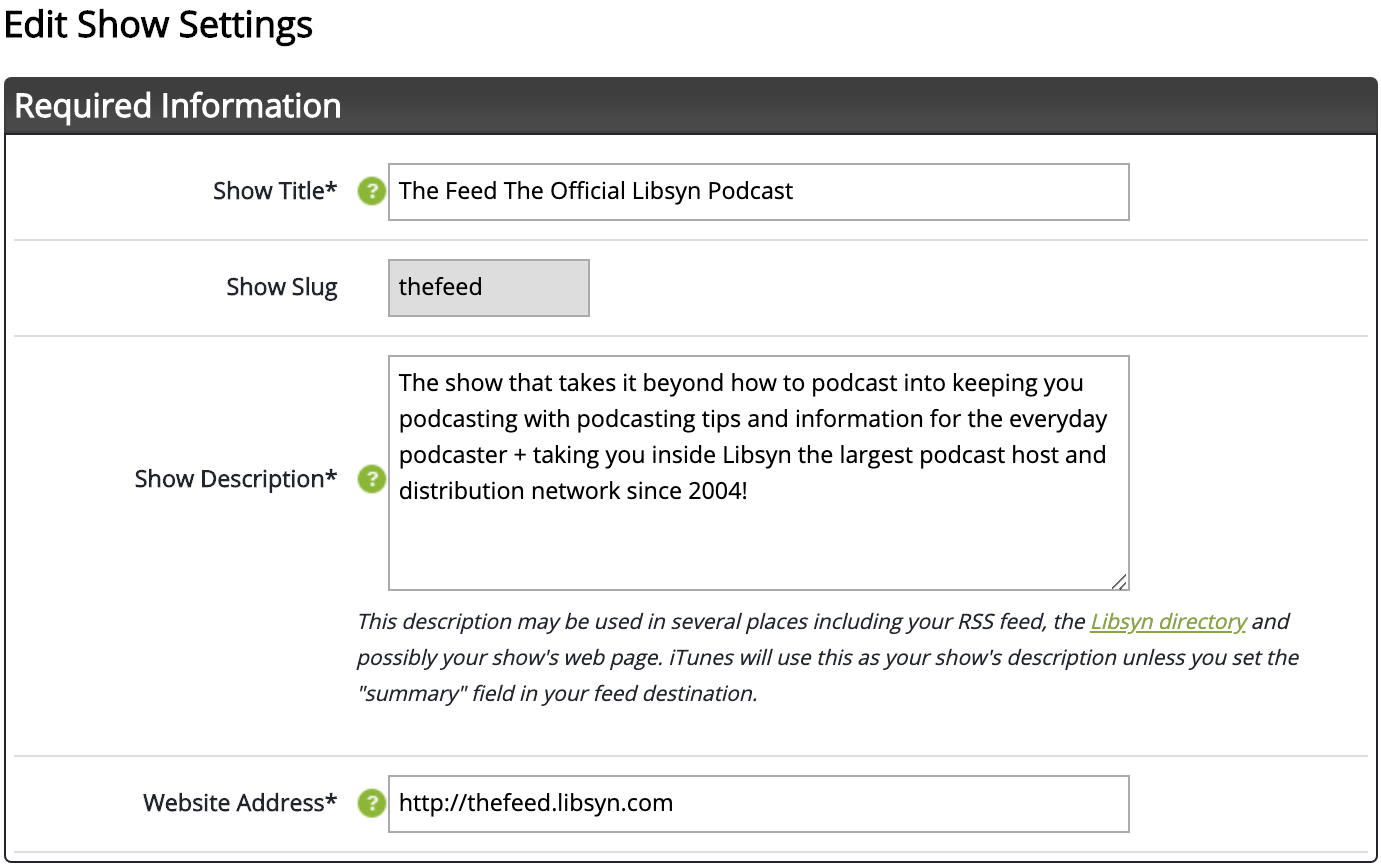Screen dimensions: 1381x866
Task: Click the Show Slug label
Action: pyautogui.click(x=282, y=287)
